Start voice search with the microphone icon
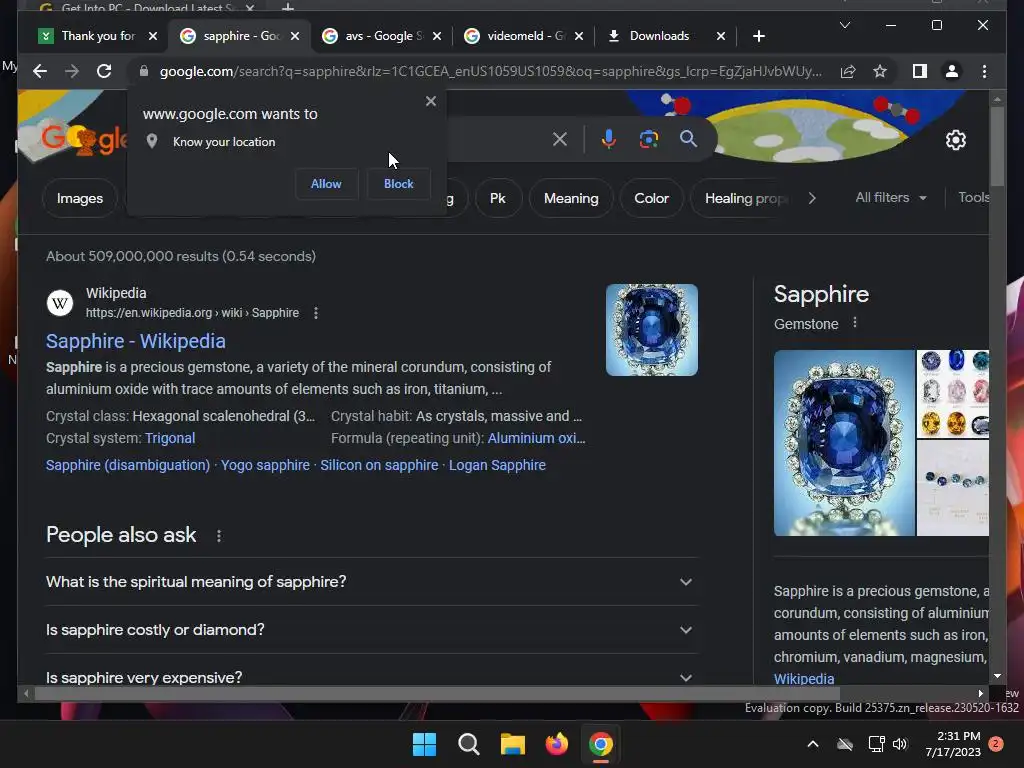This screenshot has width=1024, height=768. [609, 139]
